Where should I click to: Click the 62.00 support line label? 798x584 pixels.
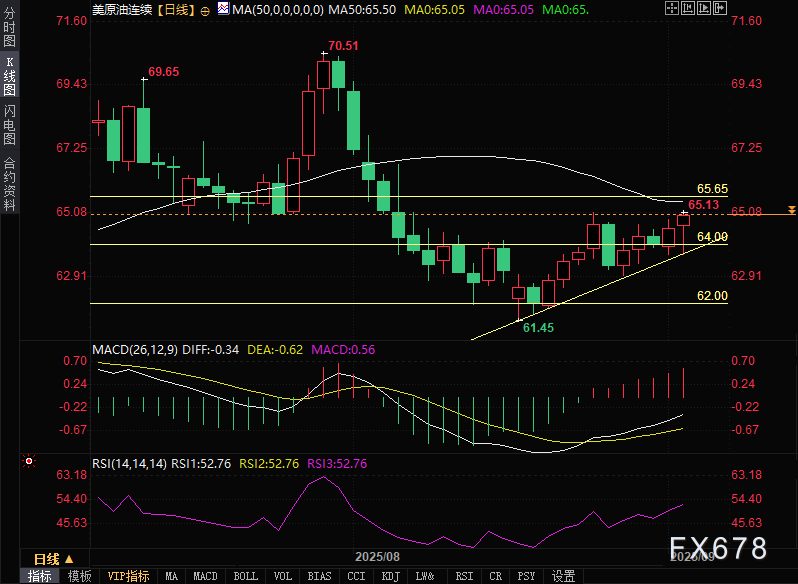pyautogui.click(x=712, y=296)
